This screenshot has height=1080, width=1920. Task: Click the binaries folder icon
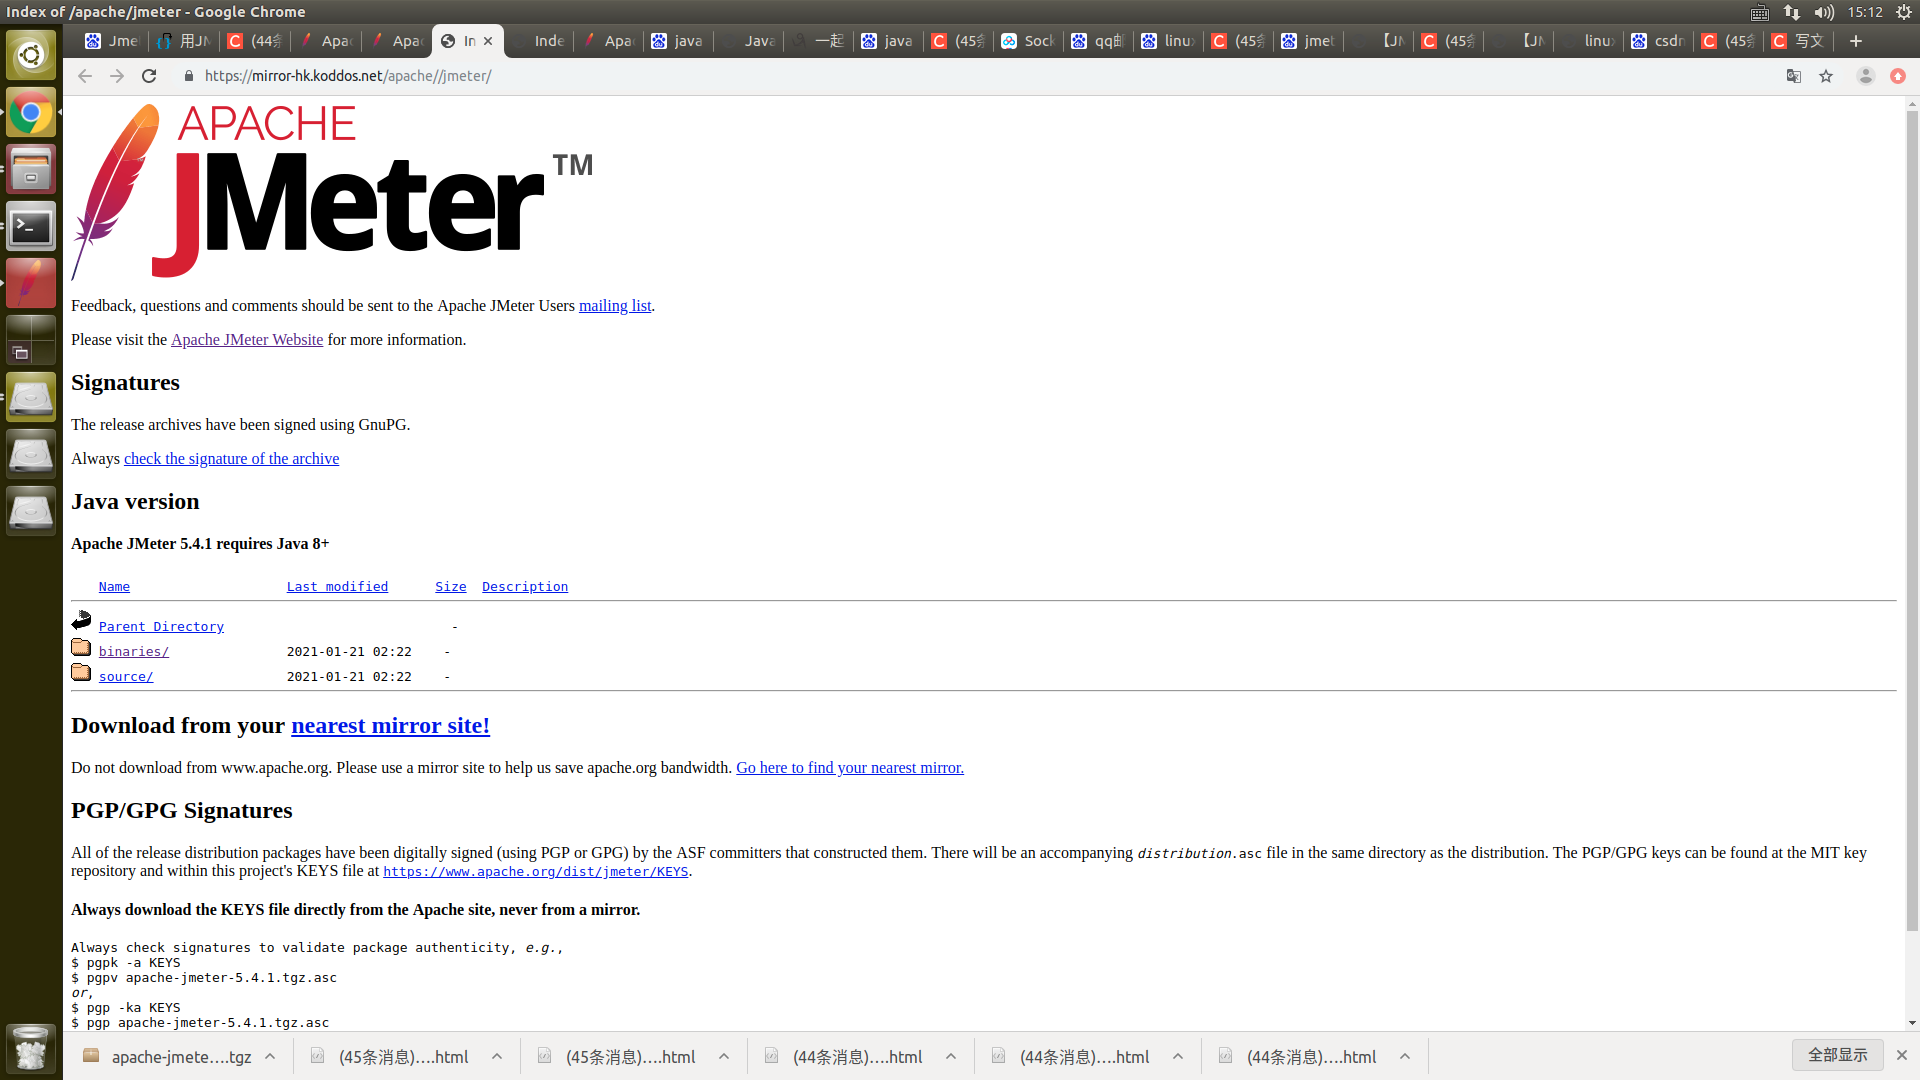(81, 648)
